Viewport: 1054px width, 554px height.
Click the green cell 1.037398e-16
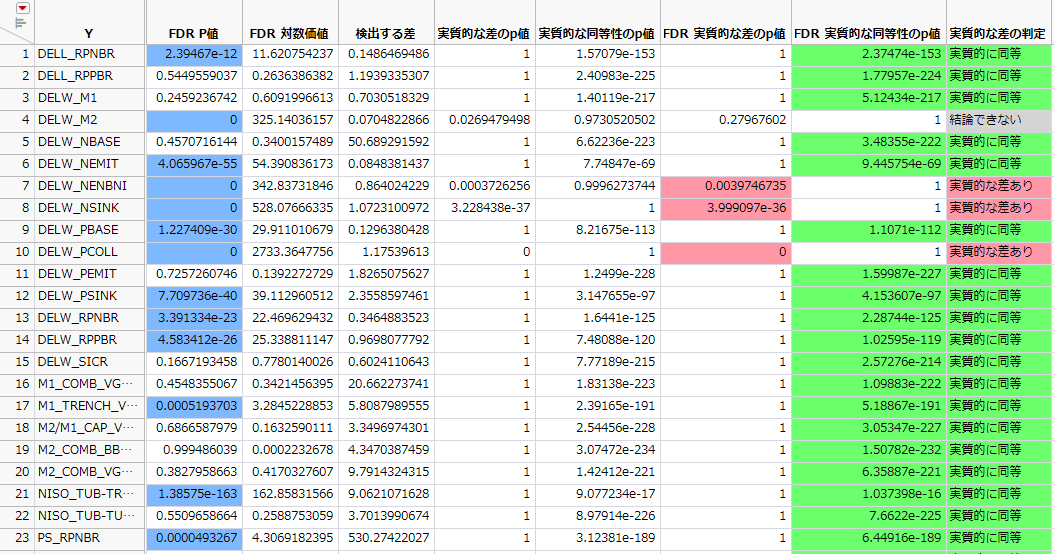click(868, 493)
